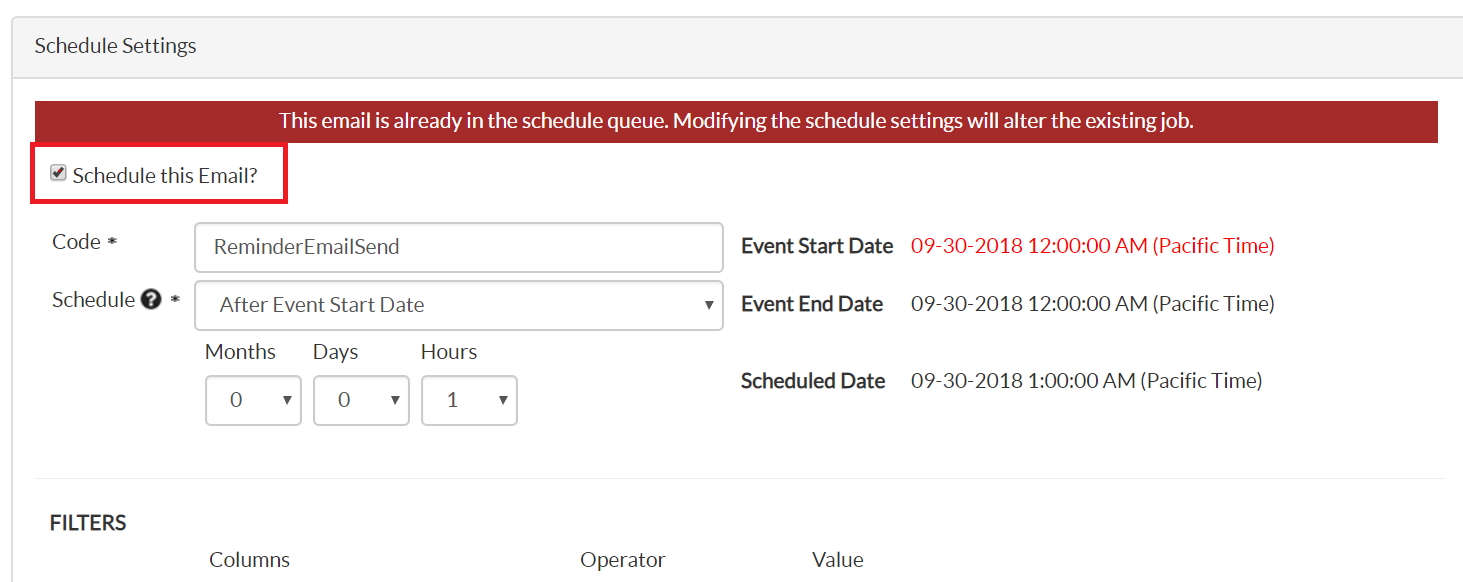Click the Code field label
Screen dimensions: 1463x582
[76, 242]
